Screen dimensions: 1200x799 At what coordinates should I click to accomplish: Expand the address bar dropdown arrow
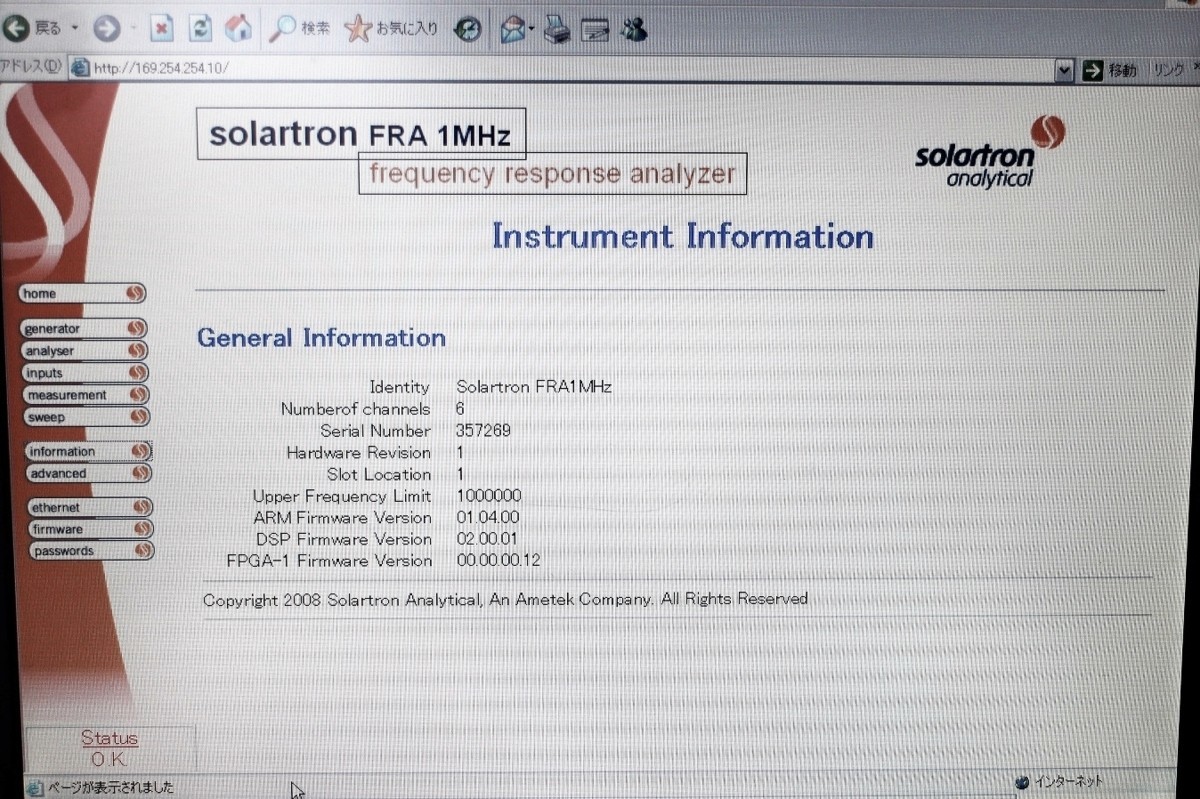tap(1065, 70)
